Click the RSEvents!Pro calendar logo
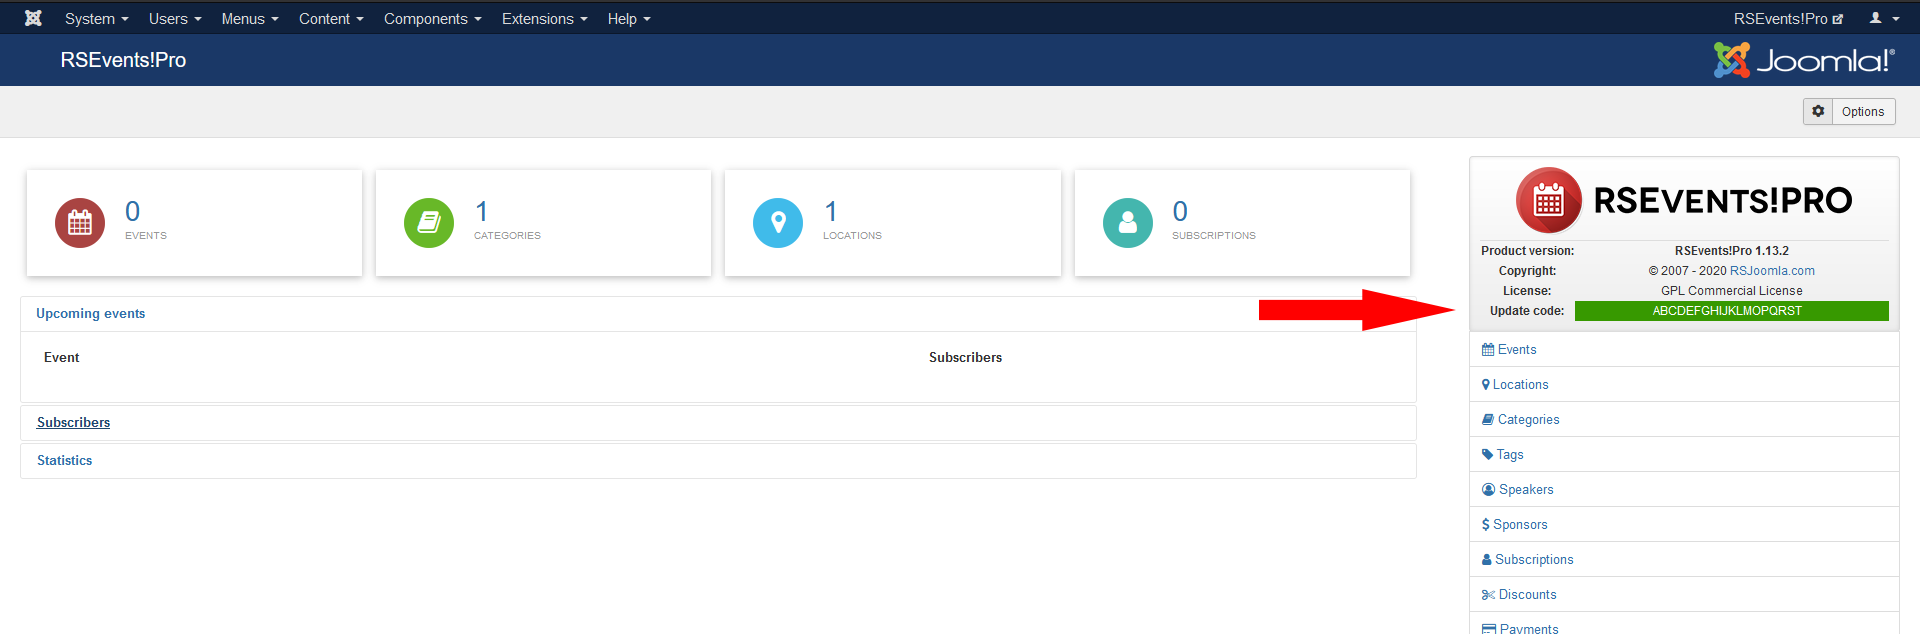The width and height of the screenshot is (1920, 634). pos(1549,200)
